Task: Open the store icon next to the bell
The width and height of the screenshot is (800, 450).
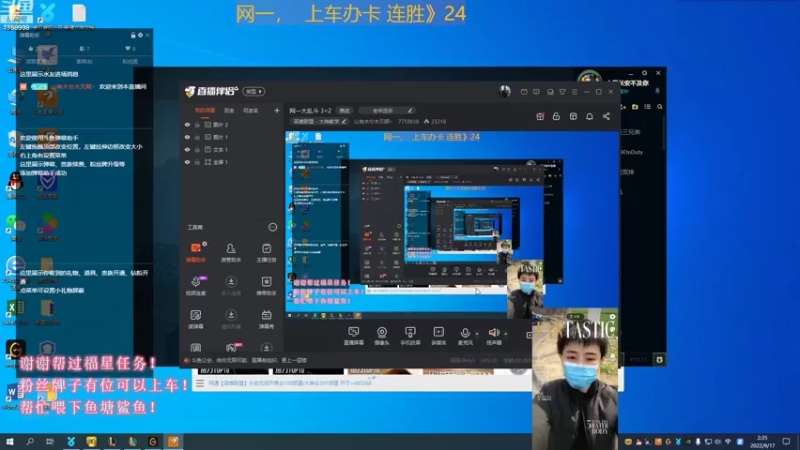Action: 573,116
